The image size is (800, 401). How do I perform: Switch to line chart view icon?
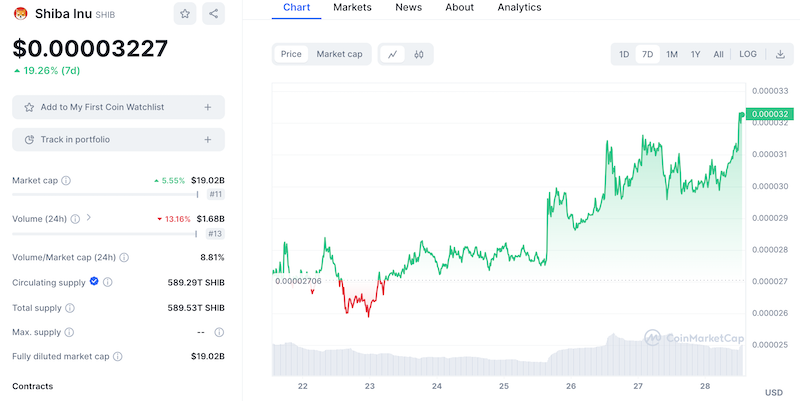tap(392, 54)
